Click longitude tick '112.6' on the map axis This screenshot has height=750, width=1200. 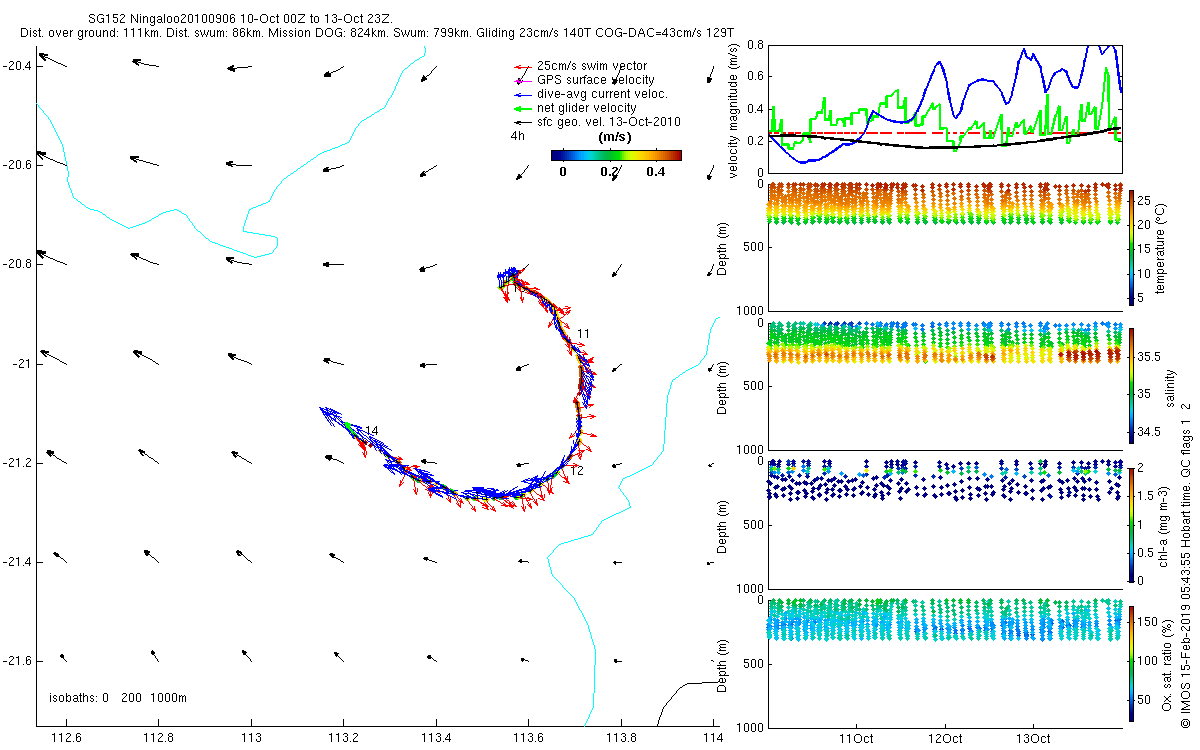pyautogui.click(x=66, y=738)
